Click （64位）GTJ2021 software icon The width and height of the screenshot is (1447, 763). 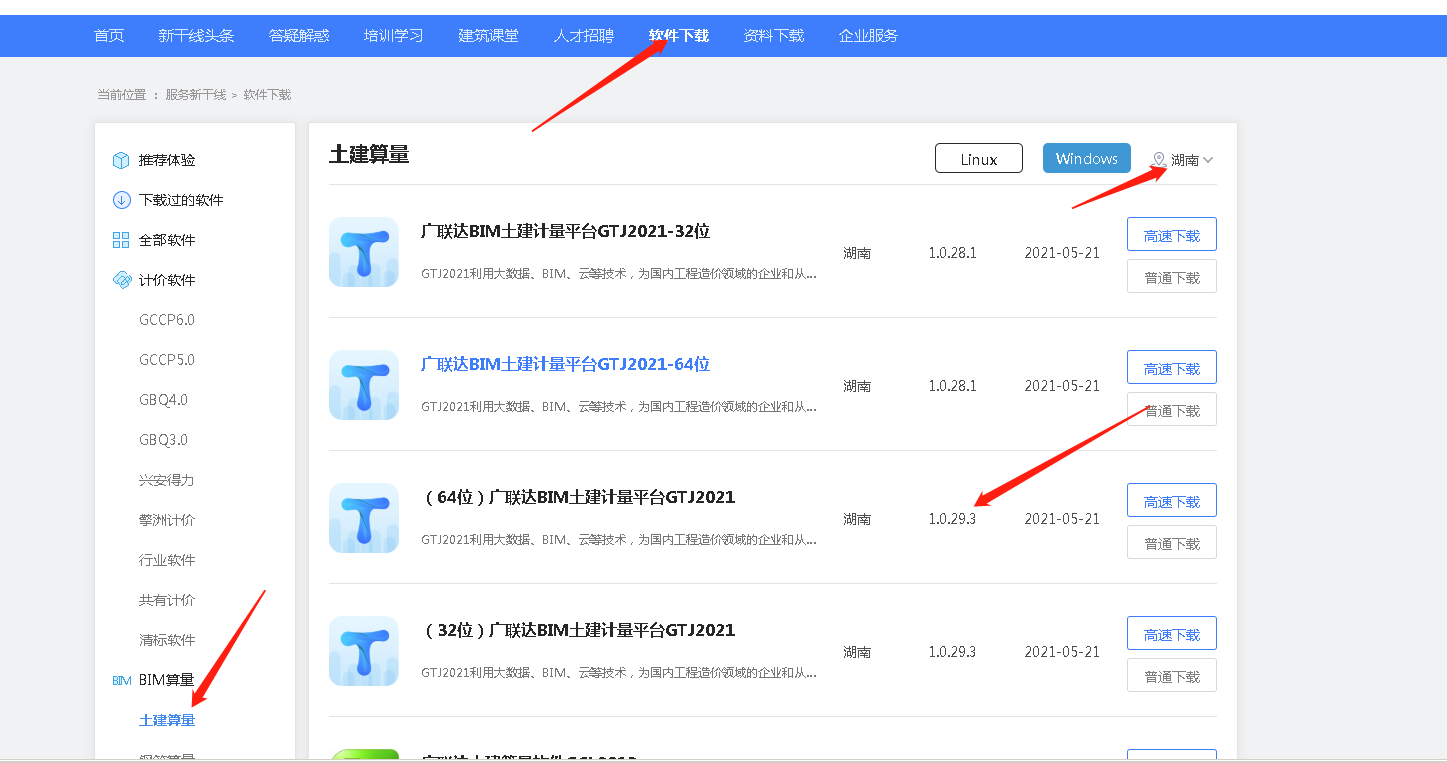[364, 518]
